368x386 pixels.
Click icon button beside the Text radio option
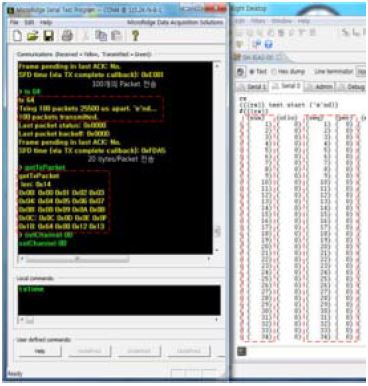coord(241,72)
